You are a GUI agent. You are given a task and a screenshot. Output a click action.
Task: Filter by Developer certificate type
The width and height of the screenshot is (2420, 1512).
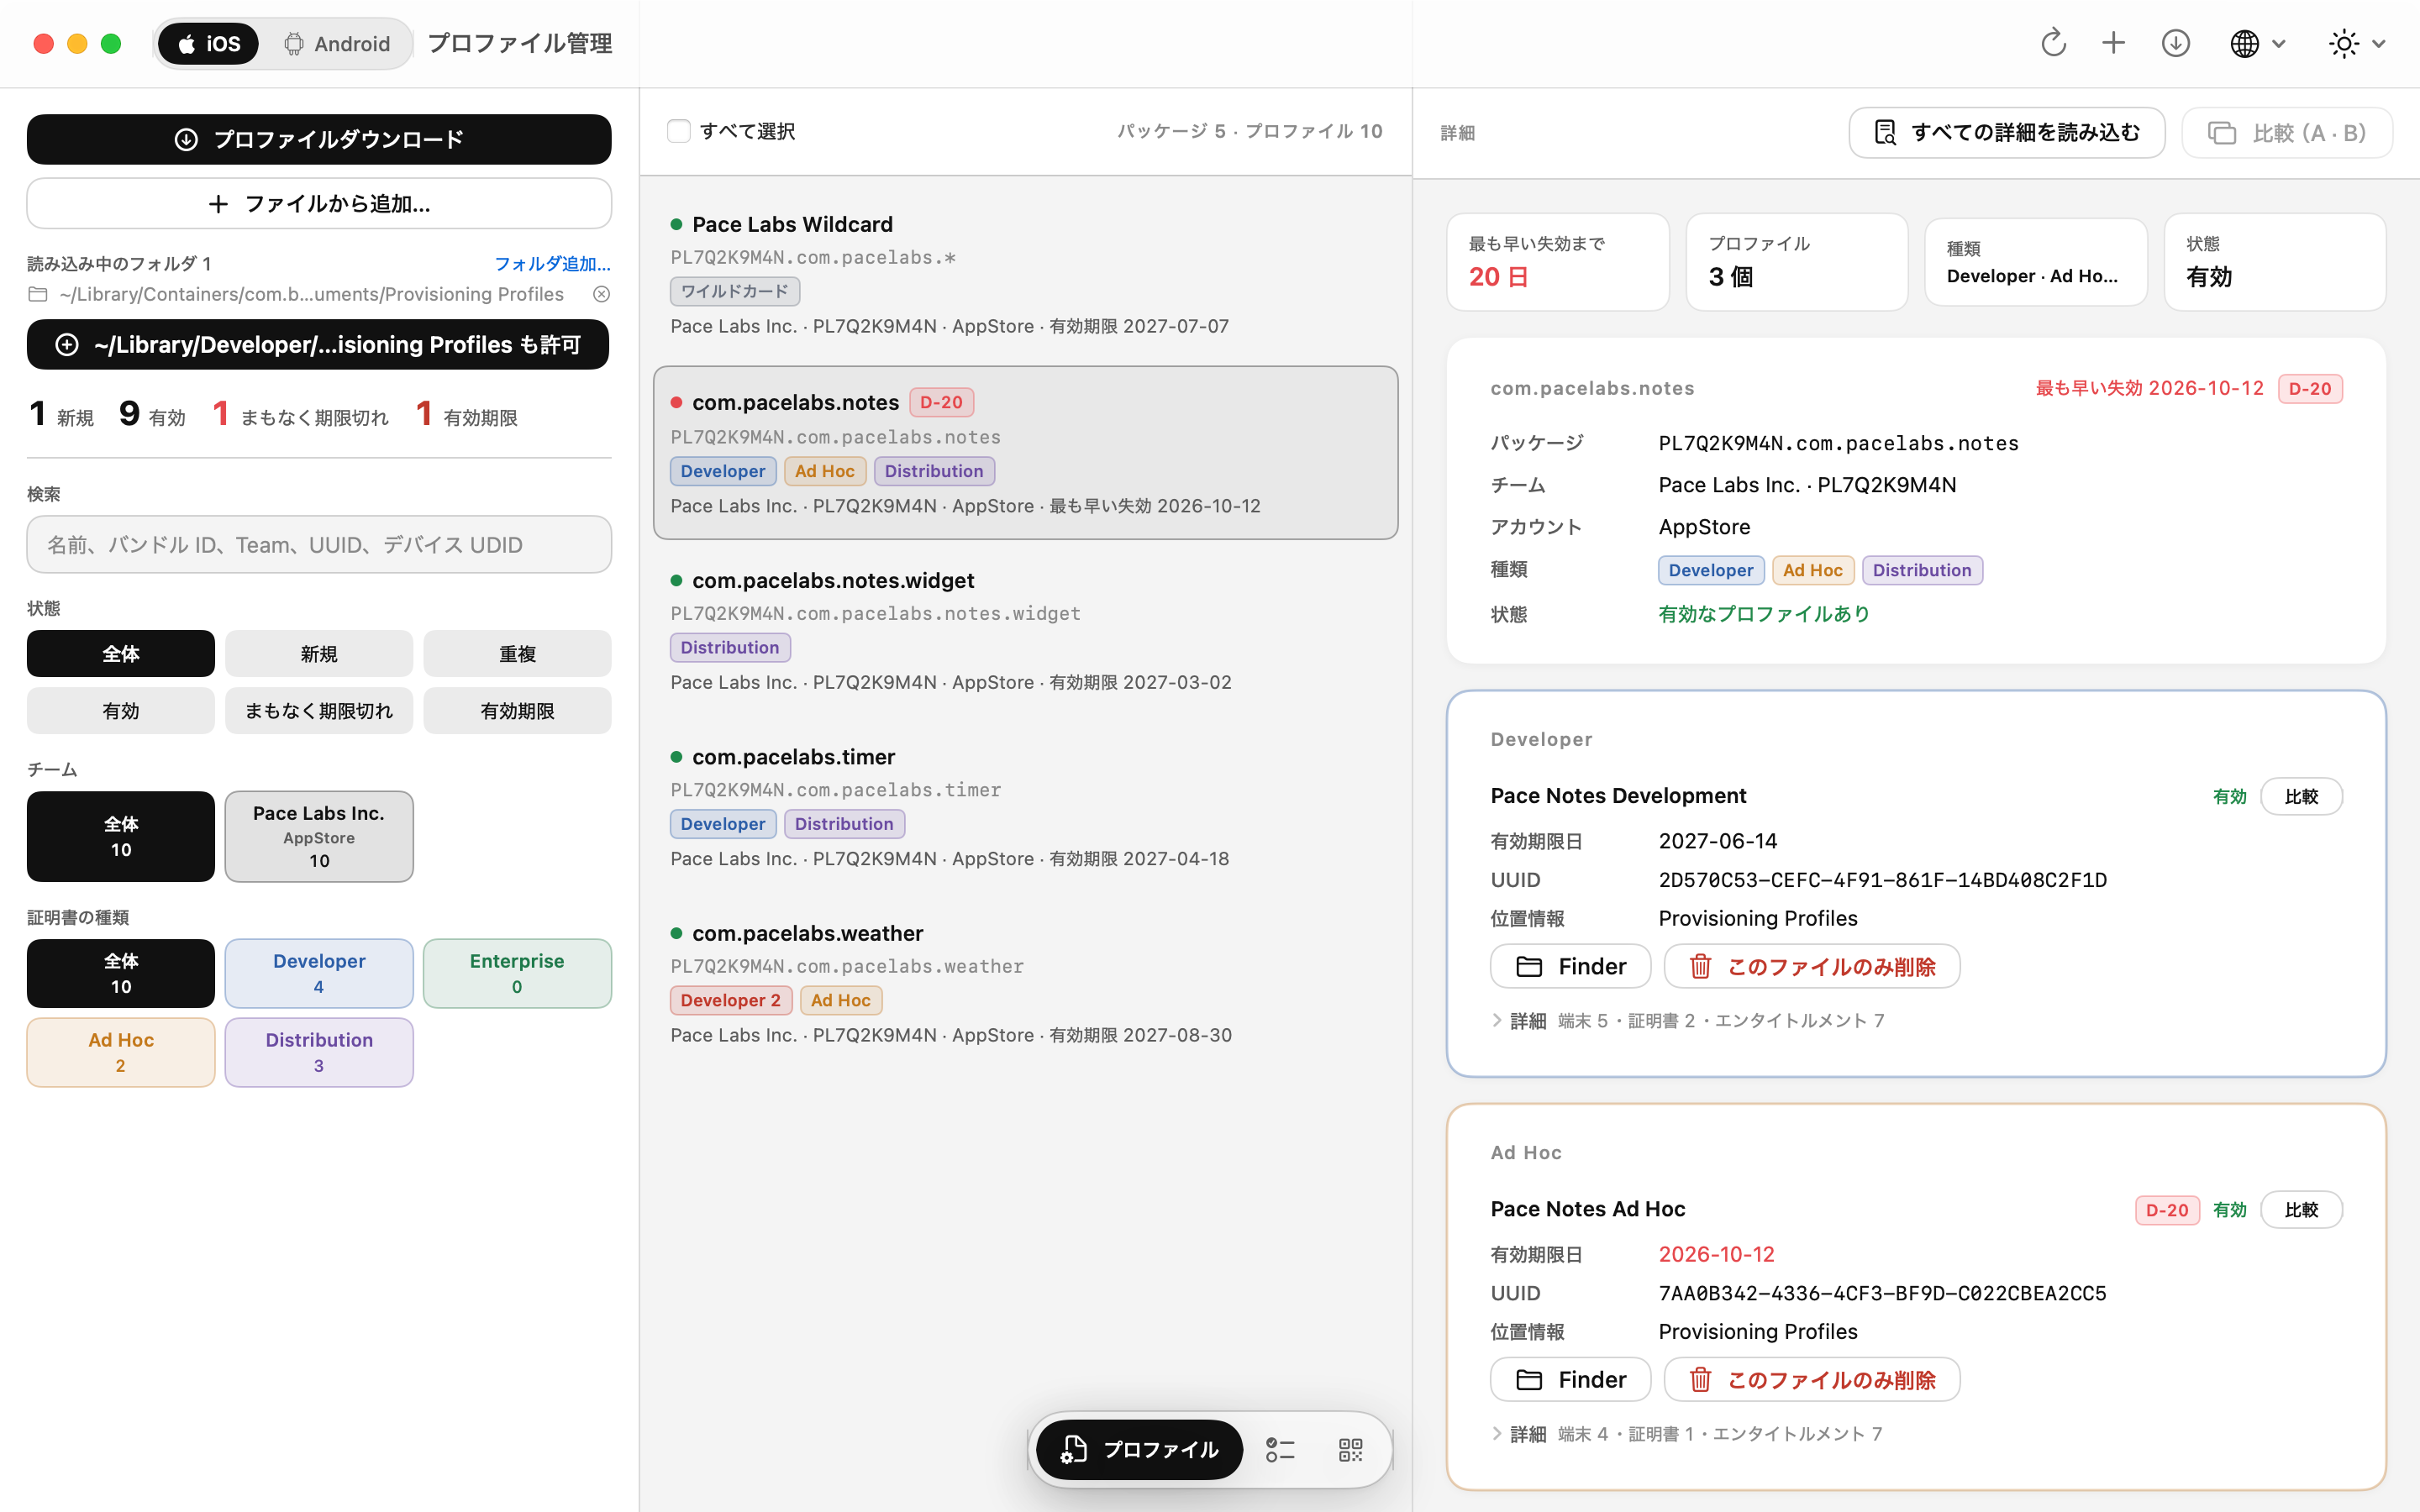[x=319, y=973]
